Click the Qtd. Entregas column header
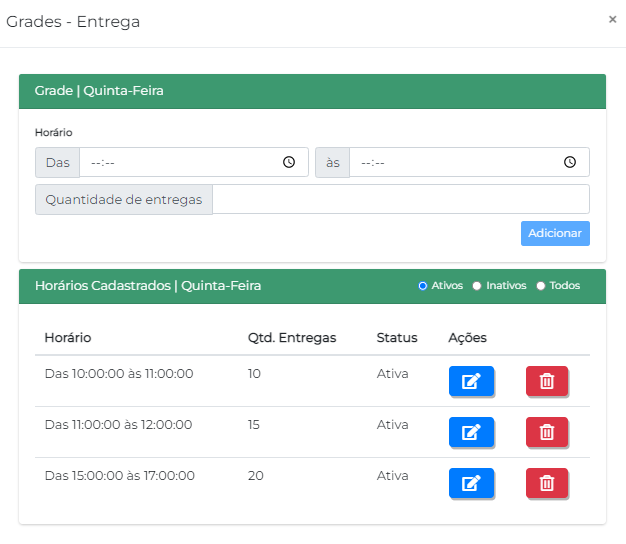This screenshot has height=544, width=626. coord(292,338)
